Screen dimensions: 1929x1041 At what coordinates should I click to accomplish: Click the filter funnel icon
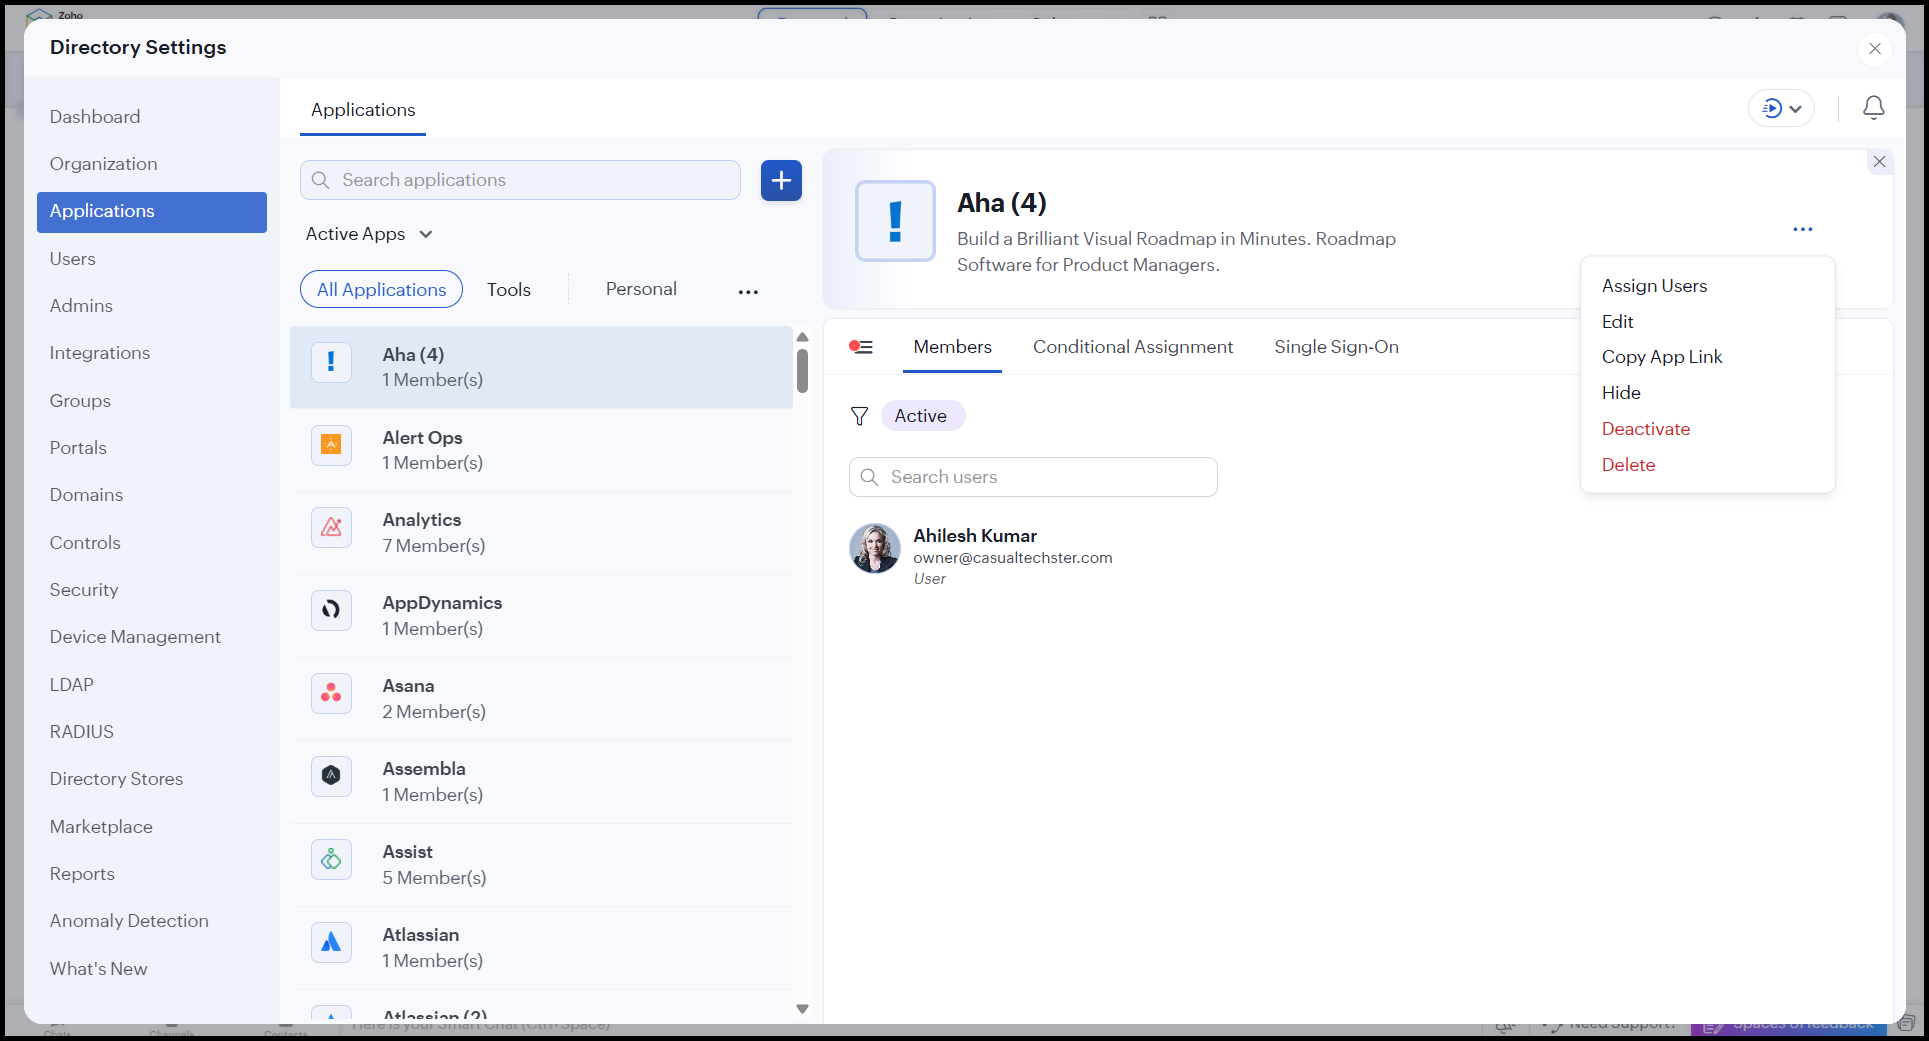(859, 416)
